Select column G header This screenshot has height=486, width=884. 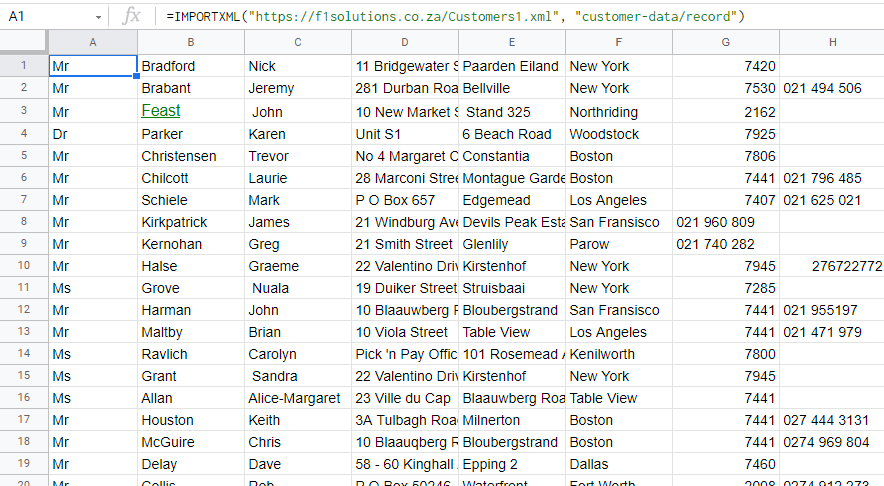(x=725, y=42)
